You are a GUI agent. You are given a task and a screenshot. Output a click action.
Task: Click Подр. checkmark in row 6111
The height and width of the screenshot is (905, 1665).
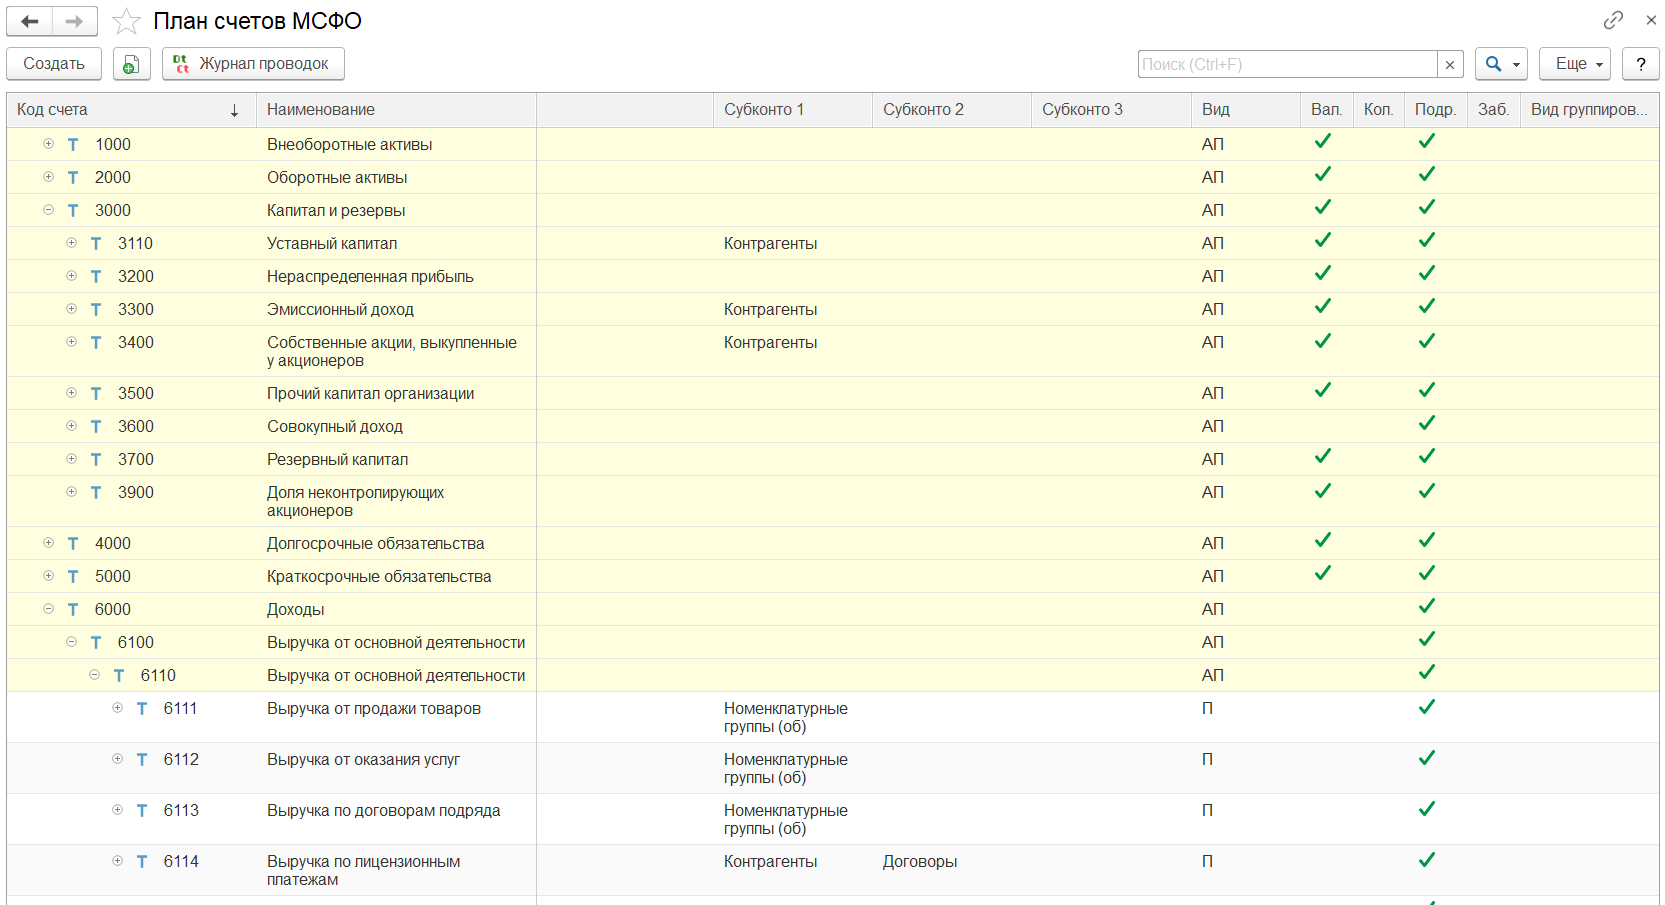(x=1427, y=707)
